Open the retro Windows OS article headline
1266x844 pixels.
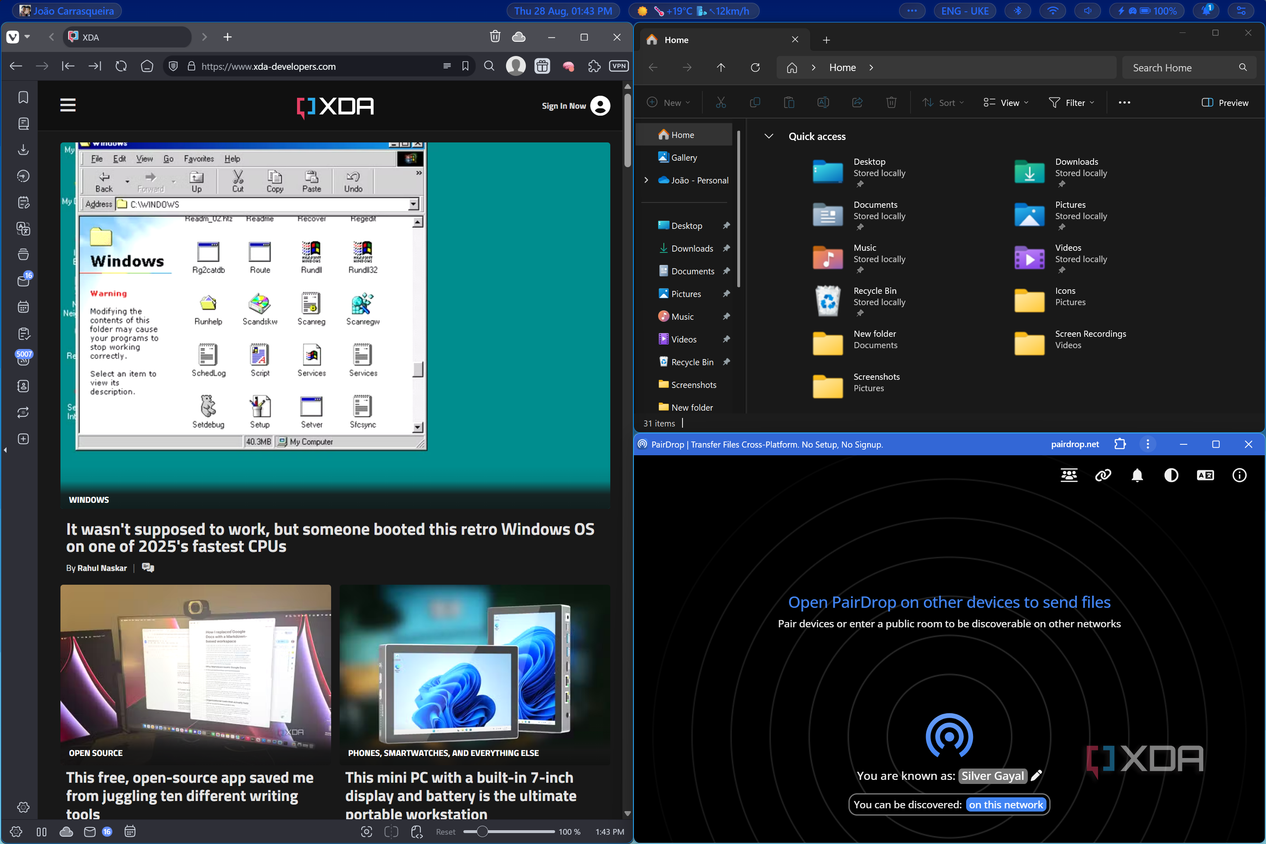330,537
